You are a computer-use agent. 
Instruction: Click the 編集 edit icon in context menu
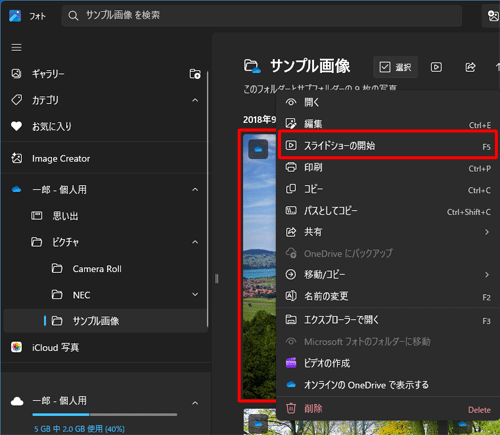[291, 124]
